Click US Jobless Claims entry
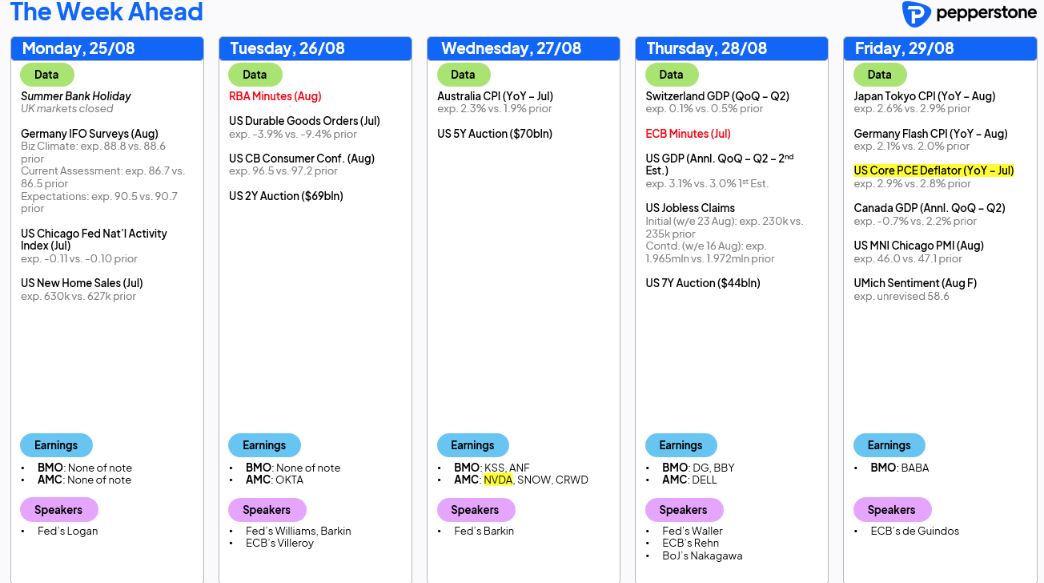 690,208
